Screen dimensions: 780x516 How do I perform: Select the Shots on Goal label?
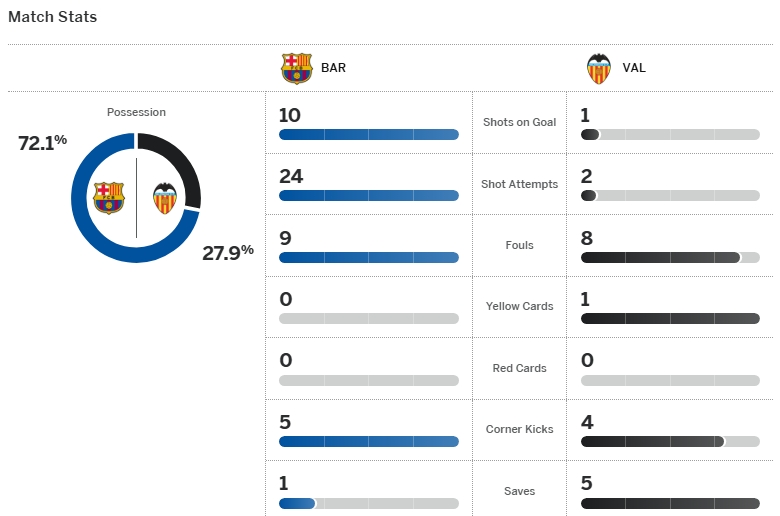[519, 122]
